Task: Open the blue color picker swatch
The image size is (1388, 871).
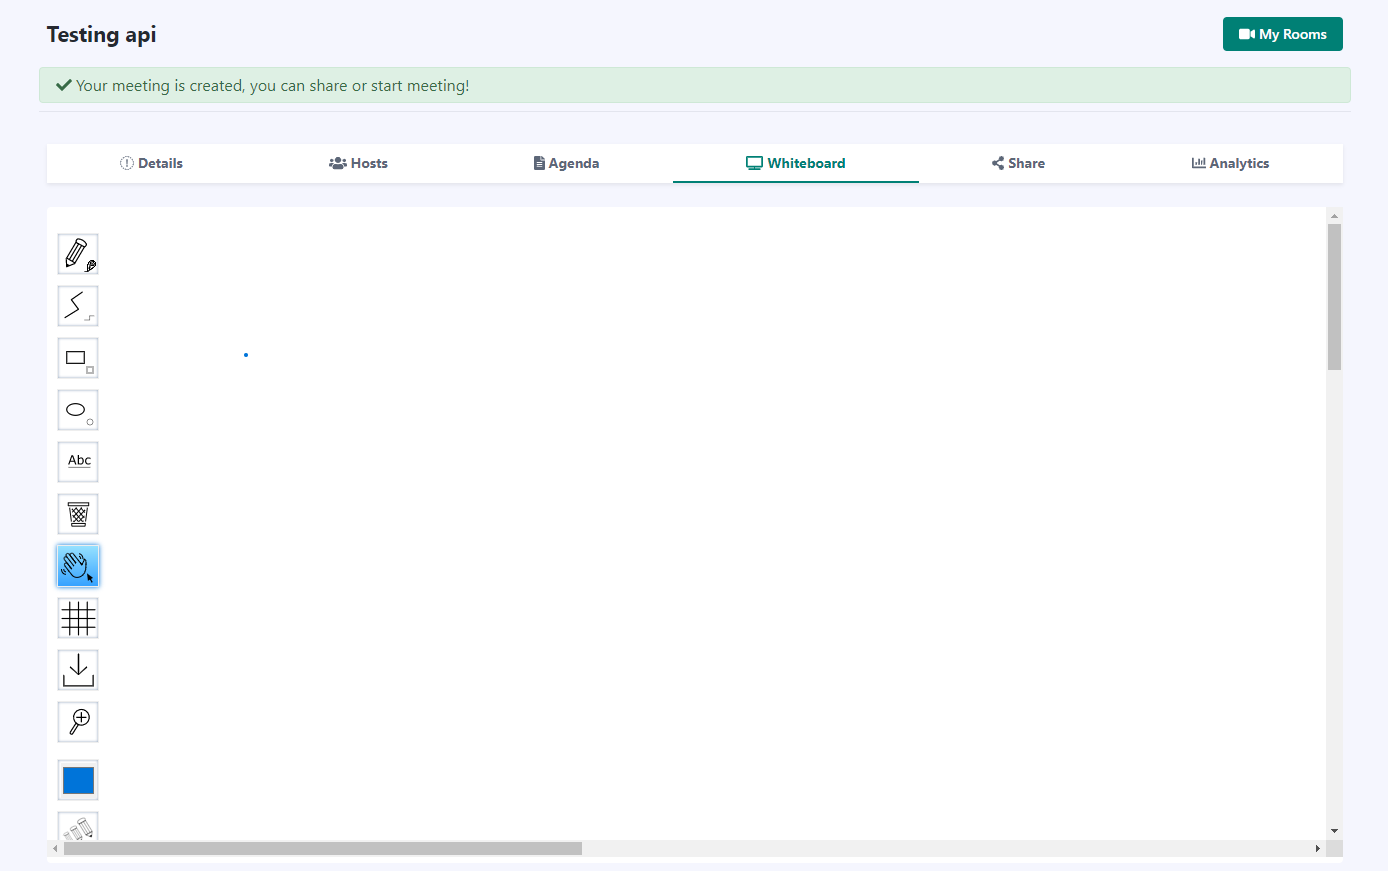Action: click(x=78, y=780)
